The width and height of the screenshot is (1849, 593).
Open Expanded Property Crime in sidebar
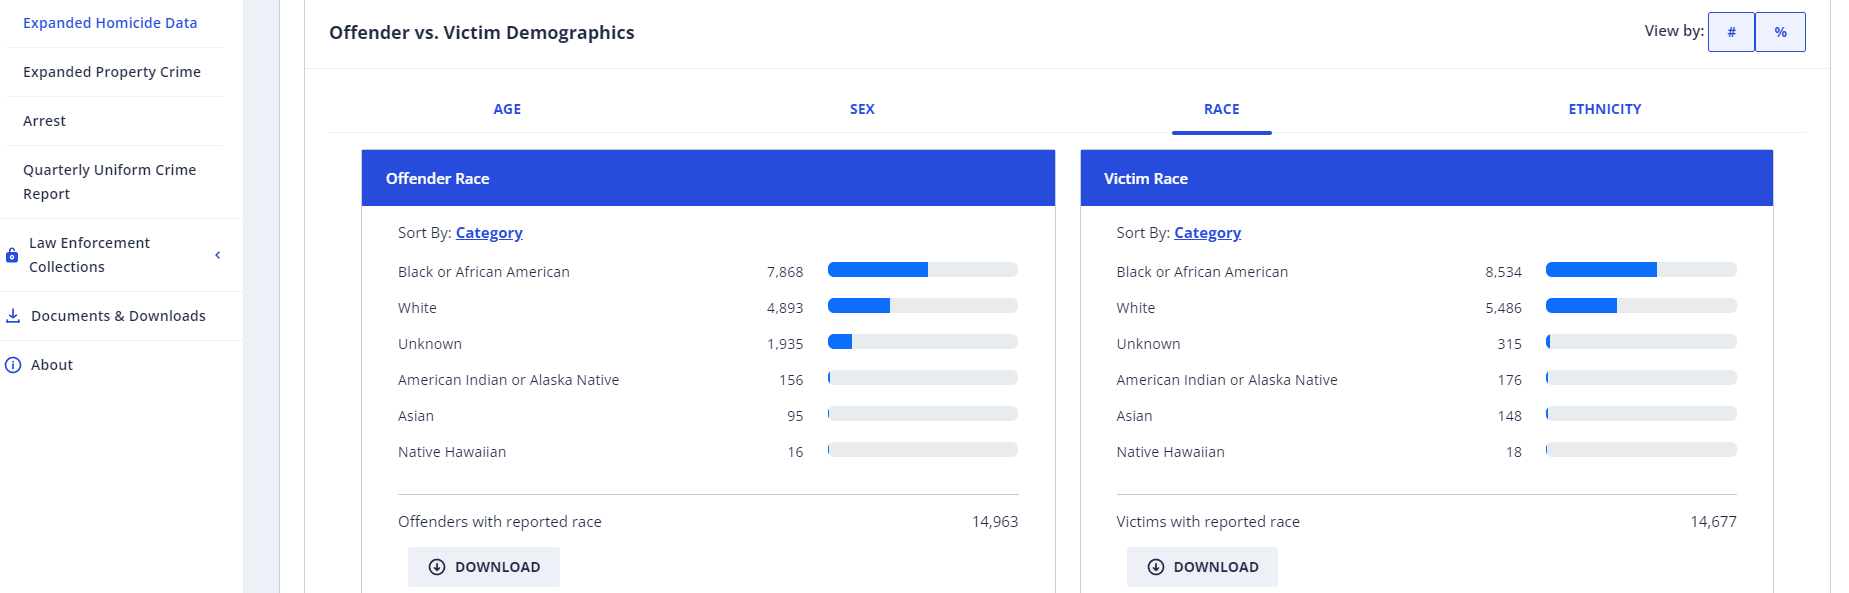click(x=112, y=72)
